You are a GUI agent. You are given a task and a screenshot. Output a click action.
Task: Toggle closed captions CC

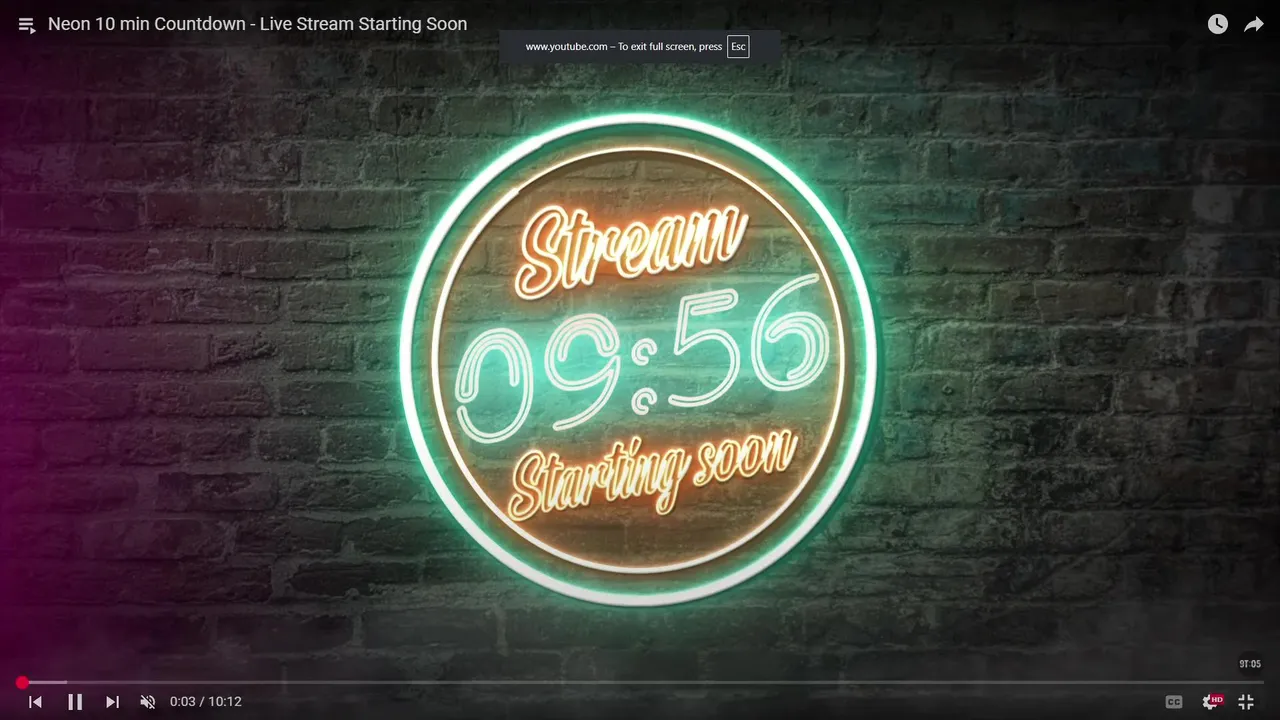pos(1174,702)
